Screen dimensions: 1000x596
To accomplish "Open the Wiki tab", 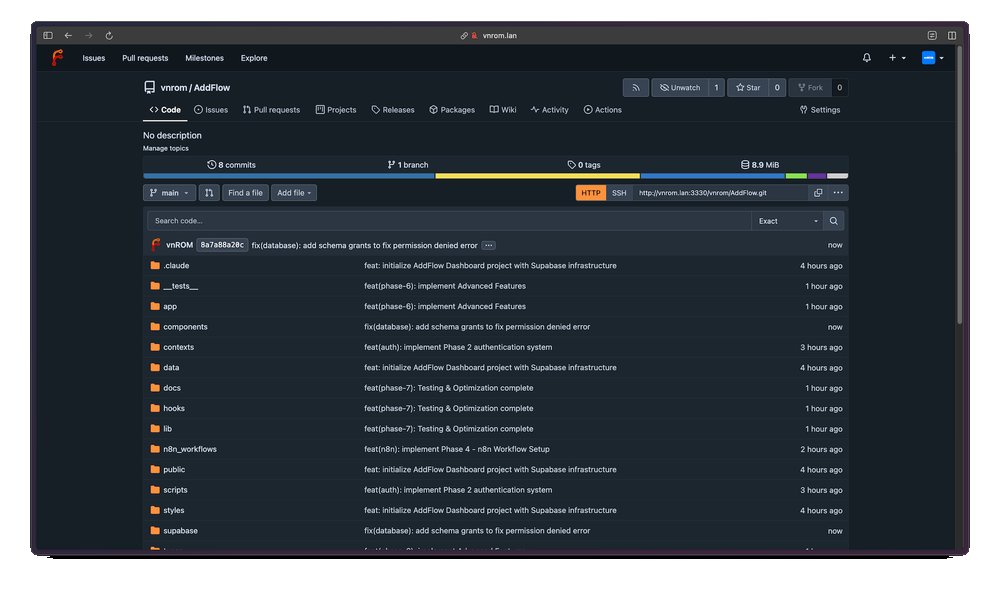I will coord(503,110).
